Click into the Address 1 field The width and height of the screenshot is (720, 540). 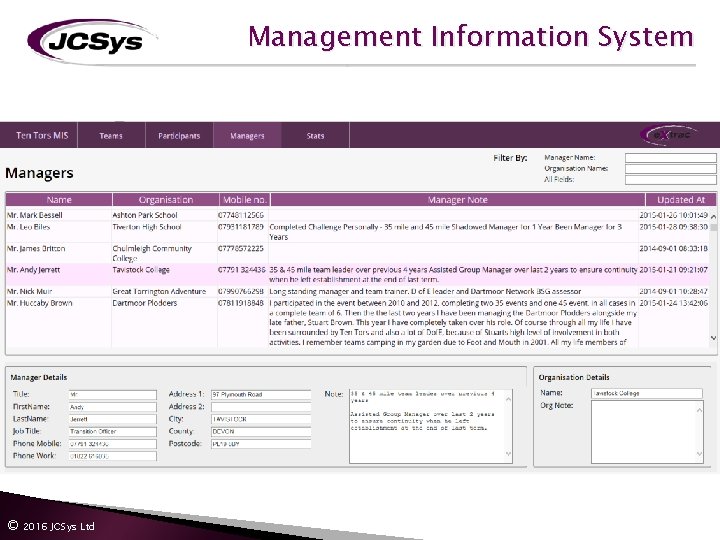point(261,394)
